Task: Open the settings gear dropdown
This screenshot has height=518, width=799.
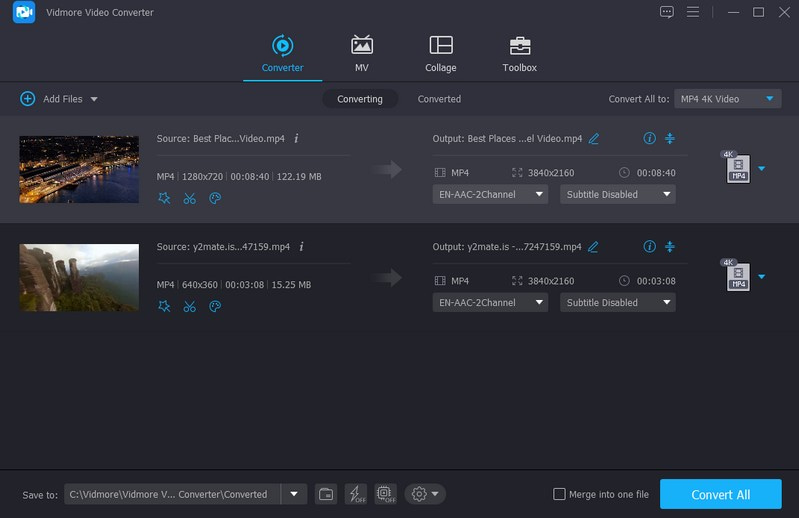Action: 425,494
